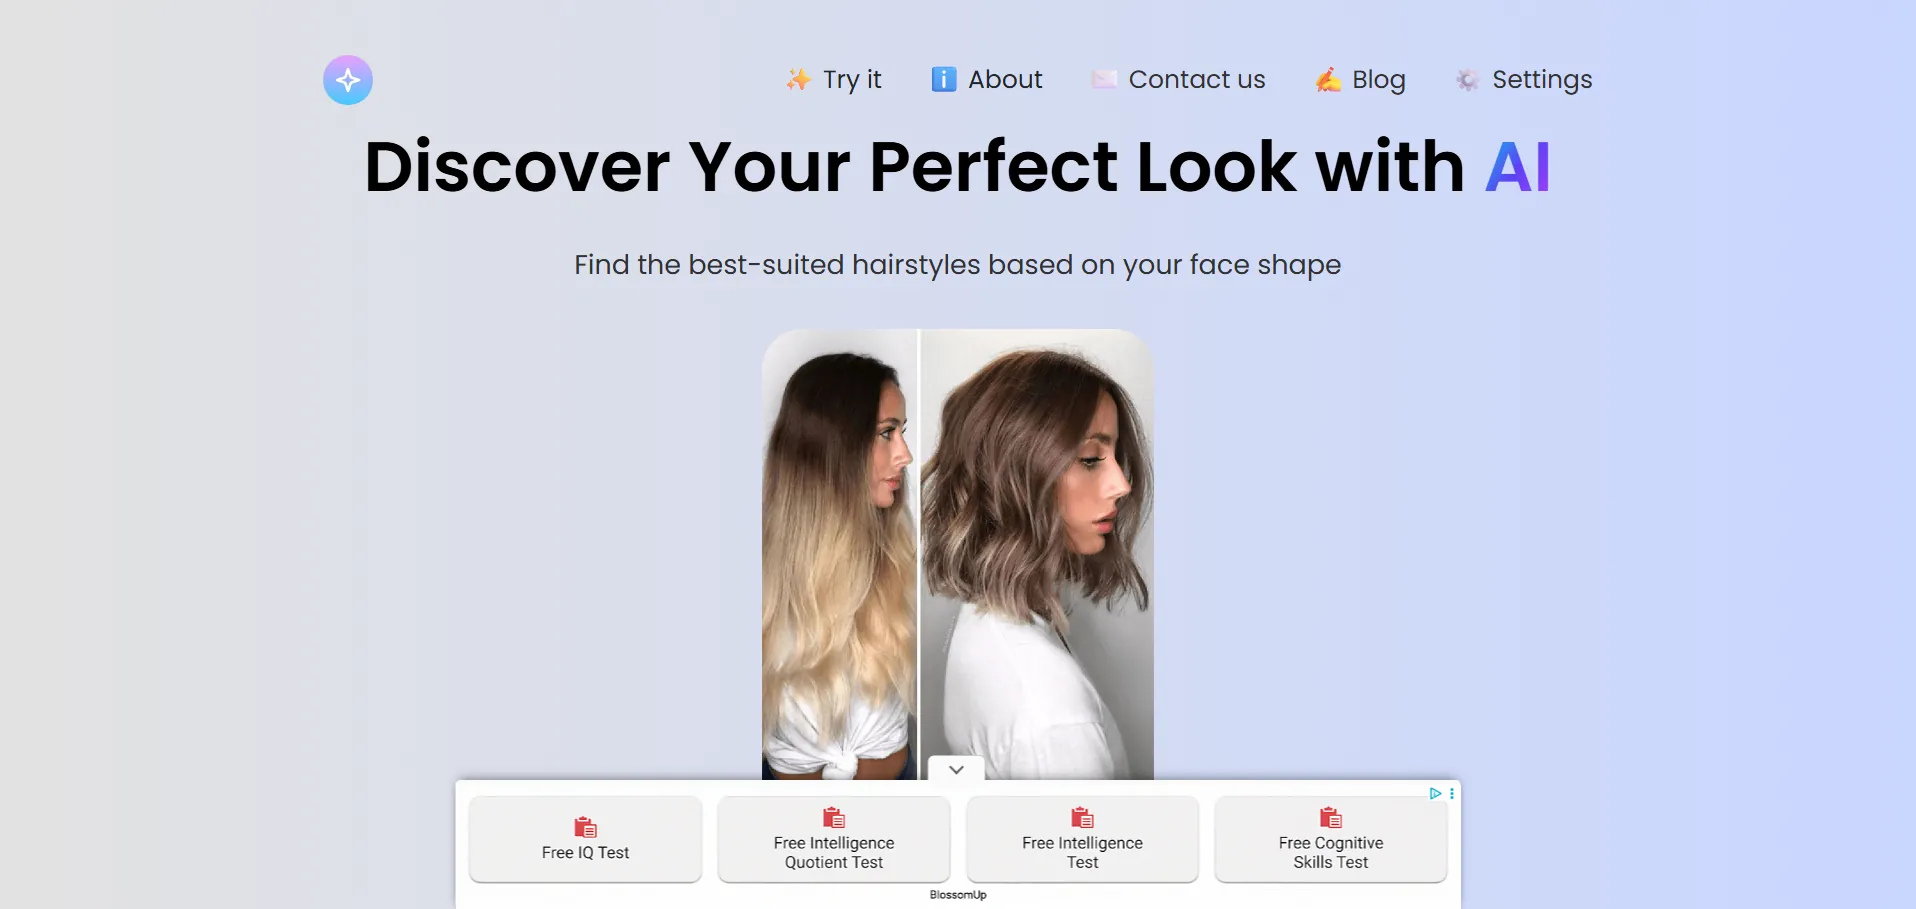Select the Free IQ Test ad button

(585, 839)
